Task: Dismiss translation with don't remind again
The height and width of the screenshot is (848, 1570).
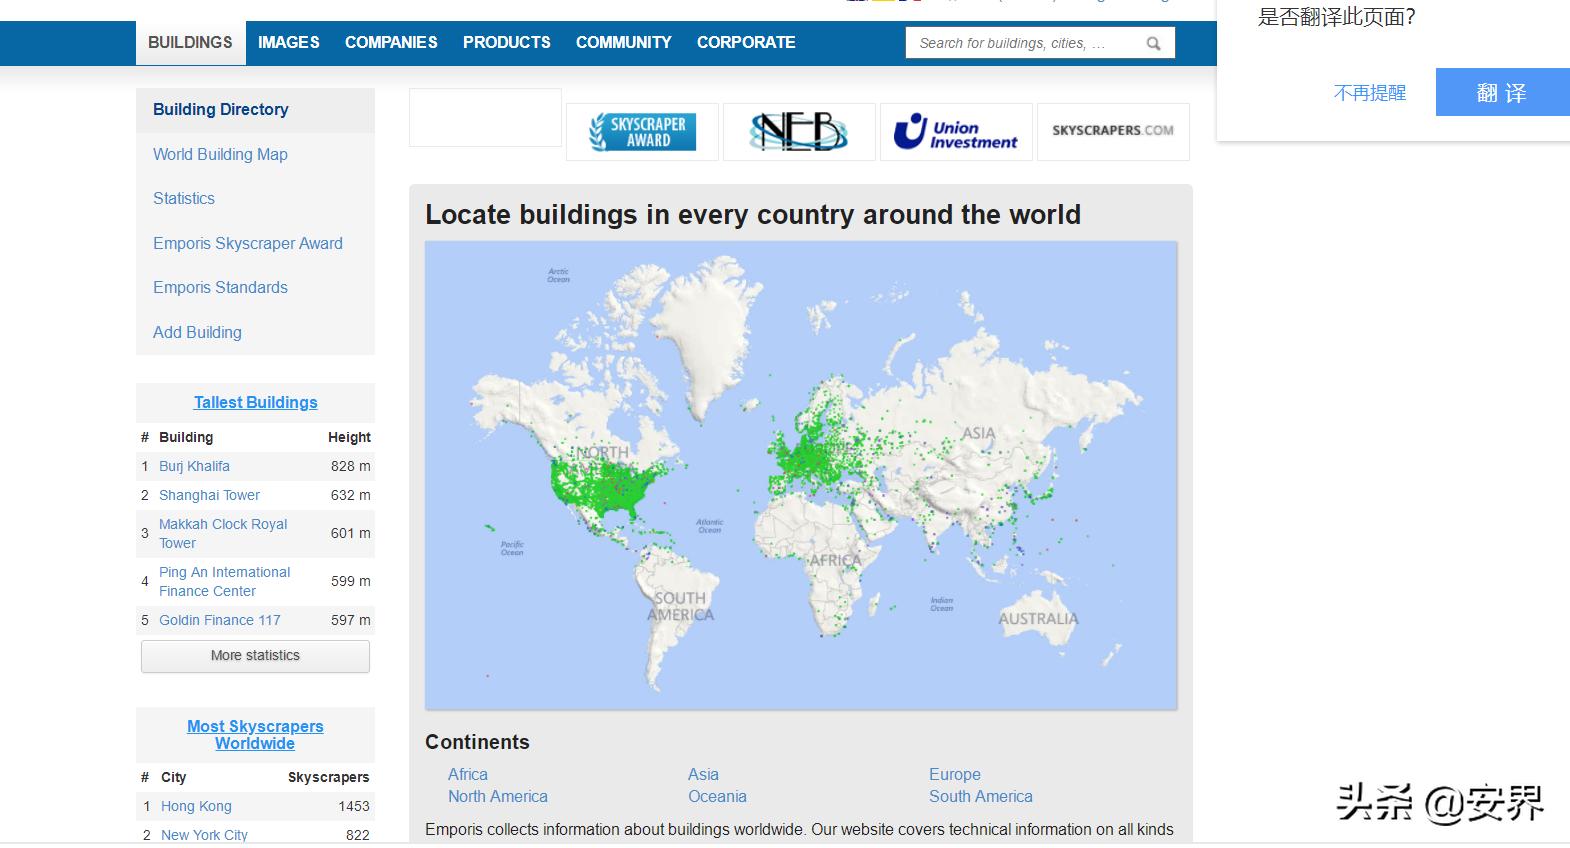Action: [x=1369, y=93]
